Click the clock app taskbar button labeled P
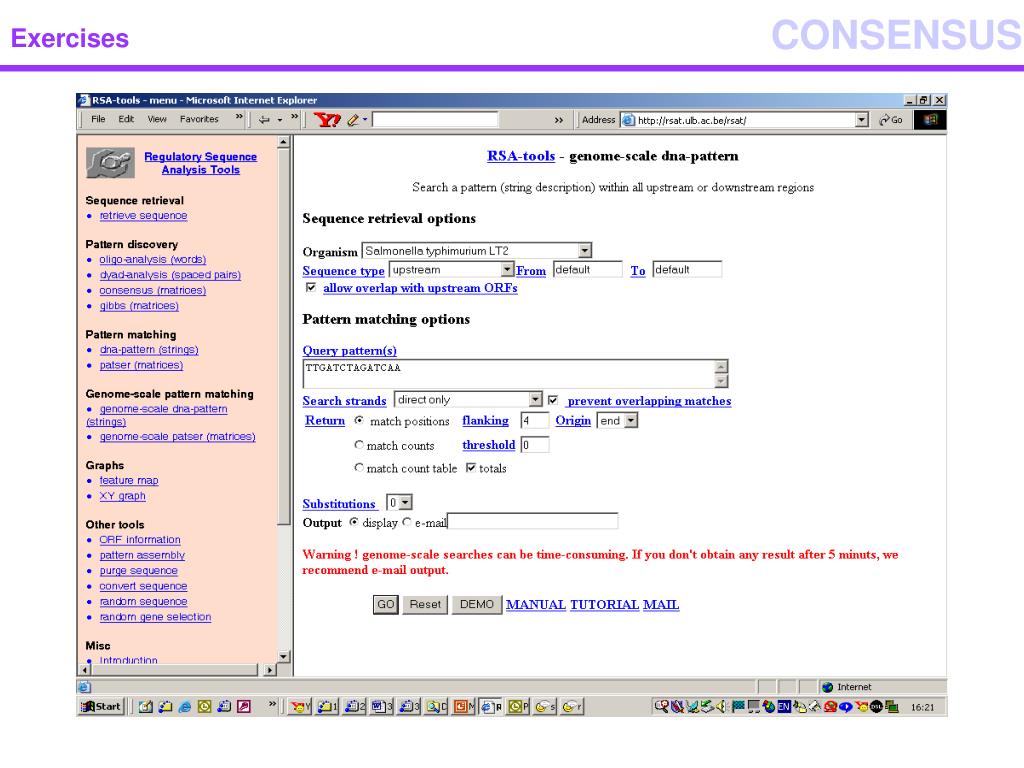Image resolution: width=1024 pixels, height=768 pixels. click(519, 707)
